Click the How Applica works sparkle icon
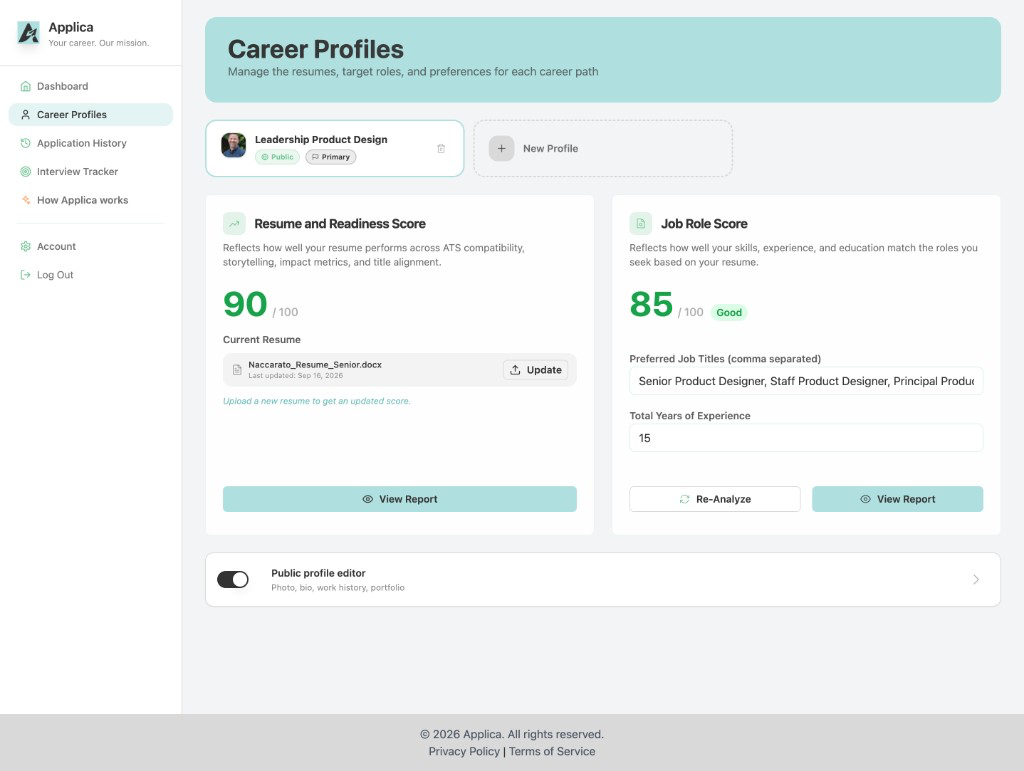This screenshot has width=1024, height=771. coord(25,200)
